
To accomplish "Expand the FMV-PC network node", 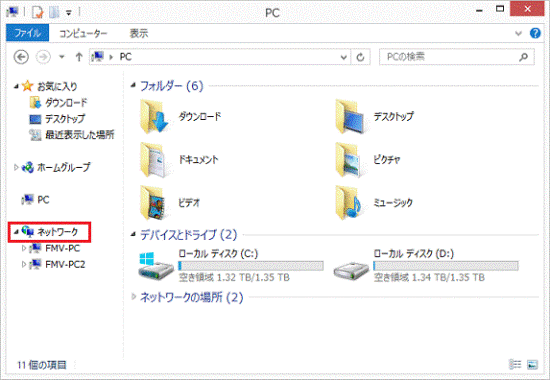I will point(24,248).
